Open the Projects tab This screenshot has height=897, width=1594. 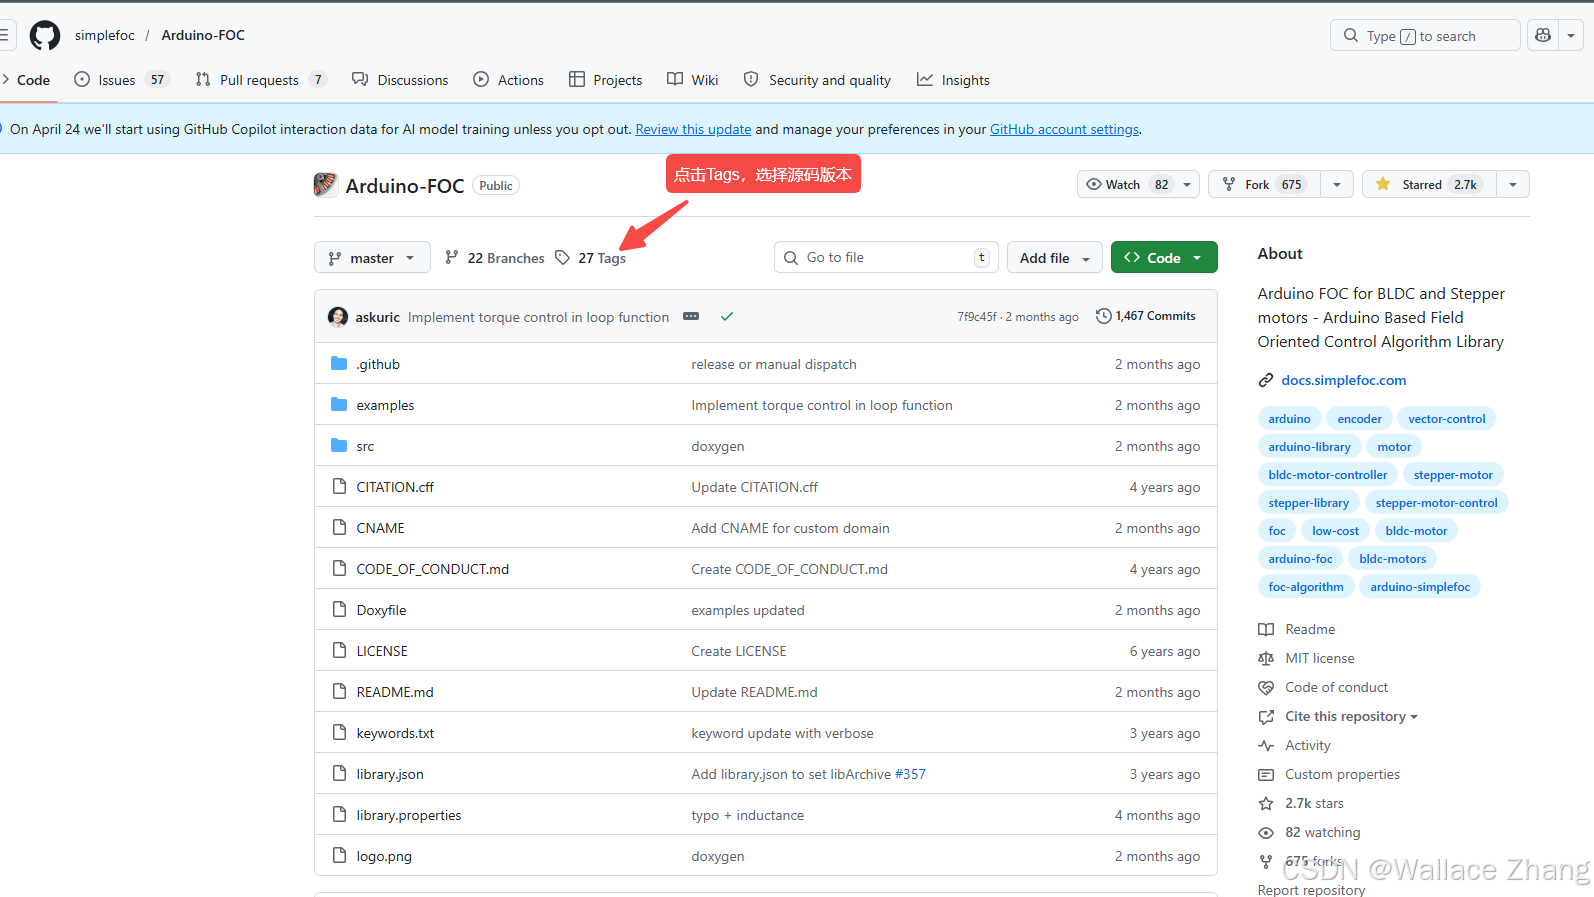pos(605,80)
